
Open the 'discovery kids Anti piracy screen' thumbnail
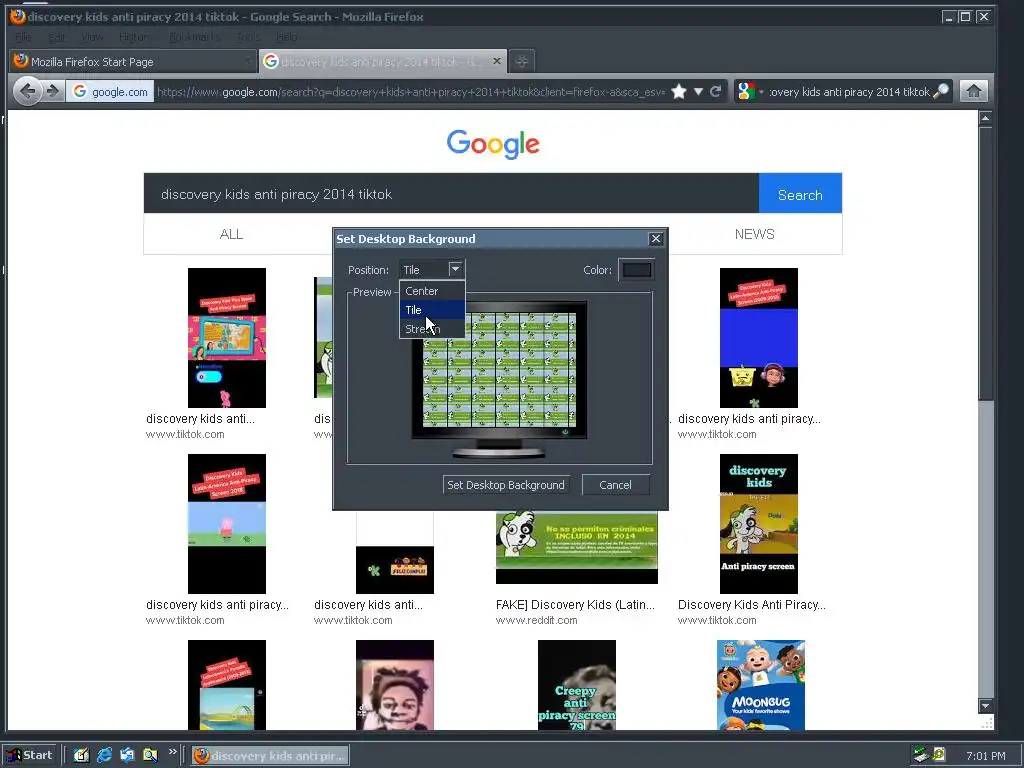coord(758,524)
